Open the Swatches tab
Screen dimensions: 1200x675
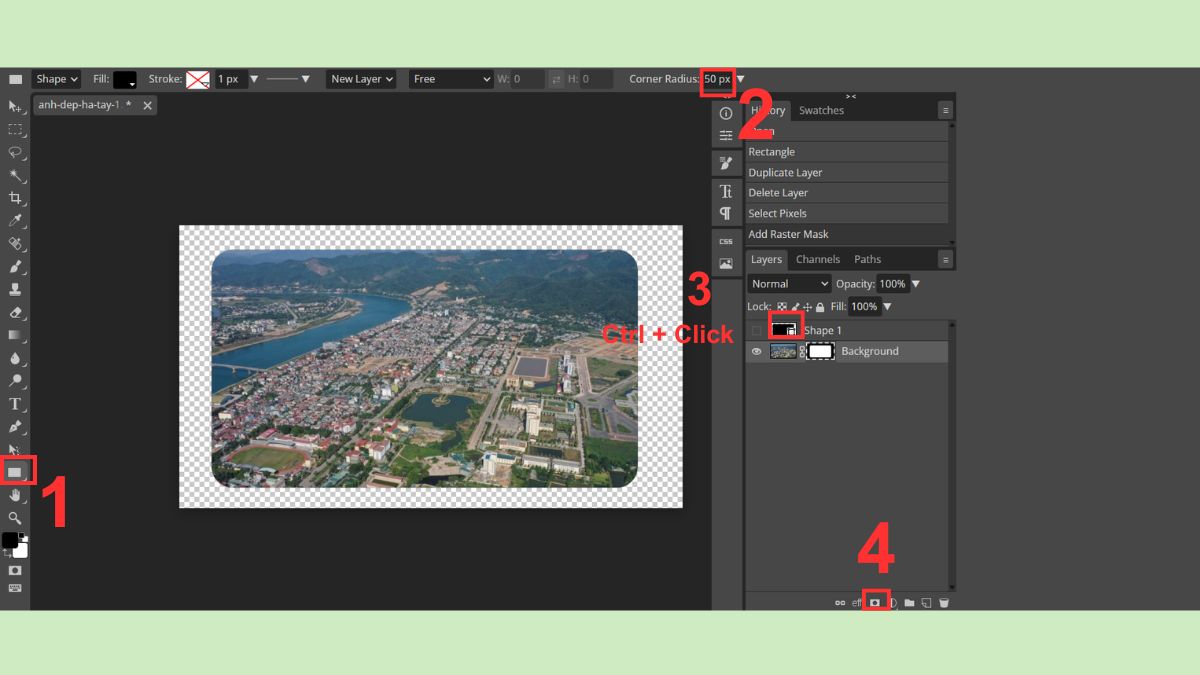821,111
